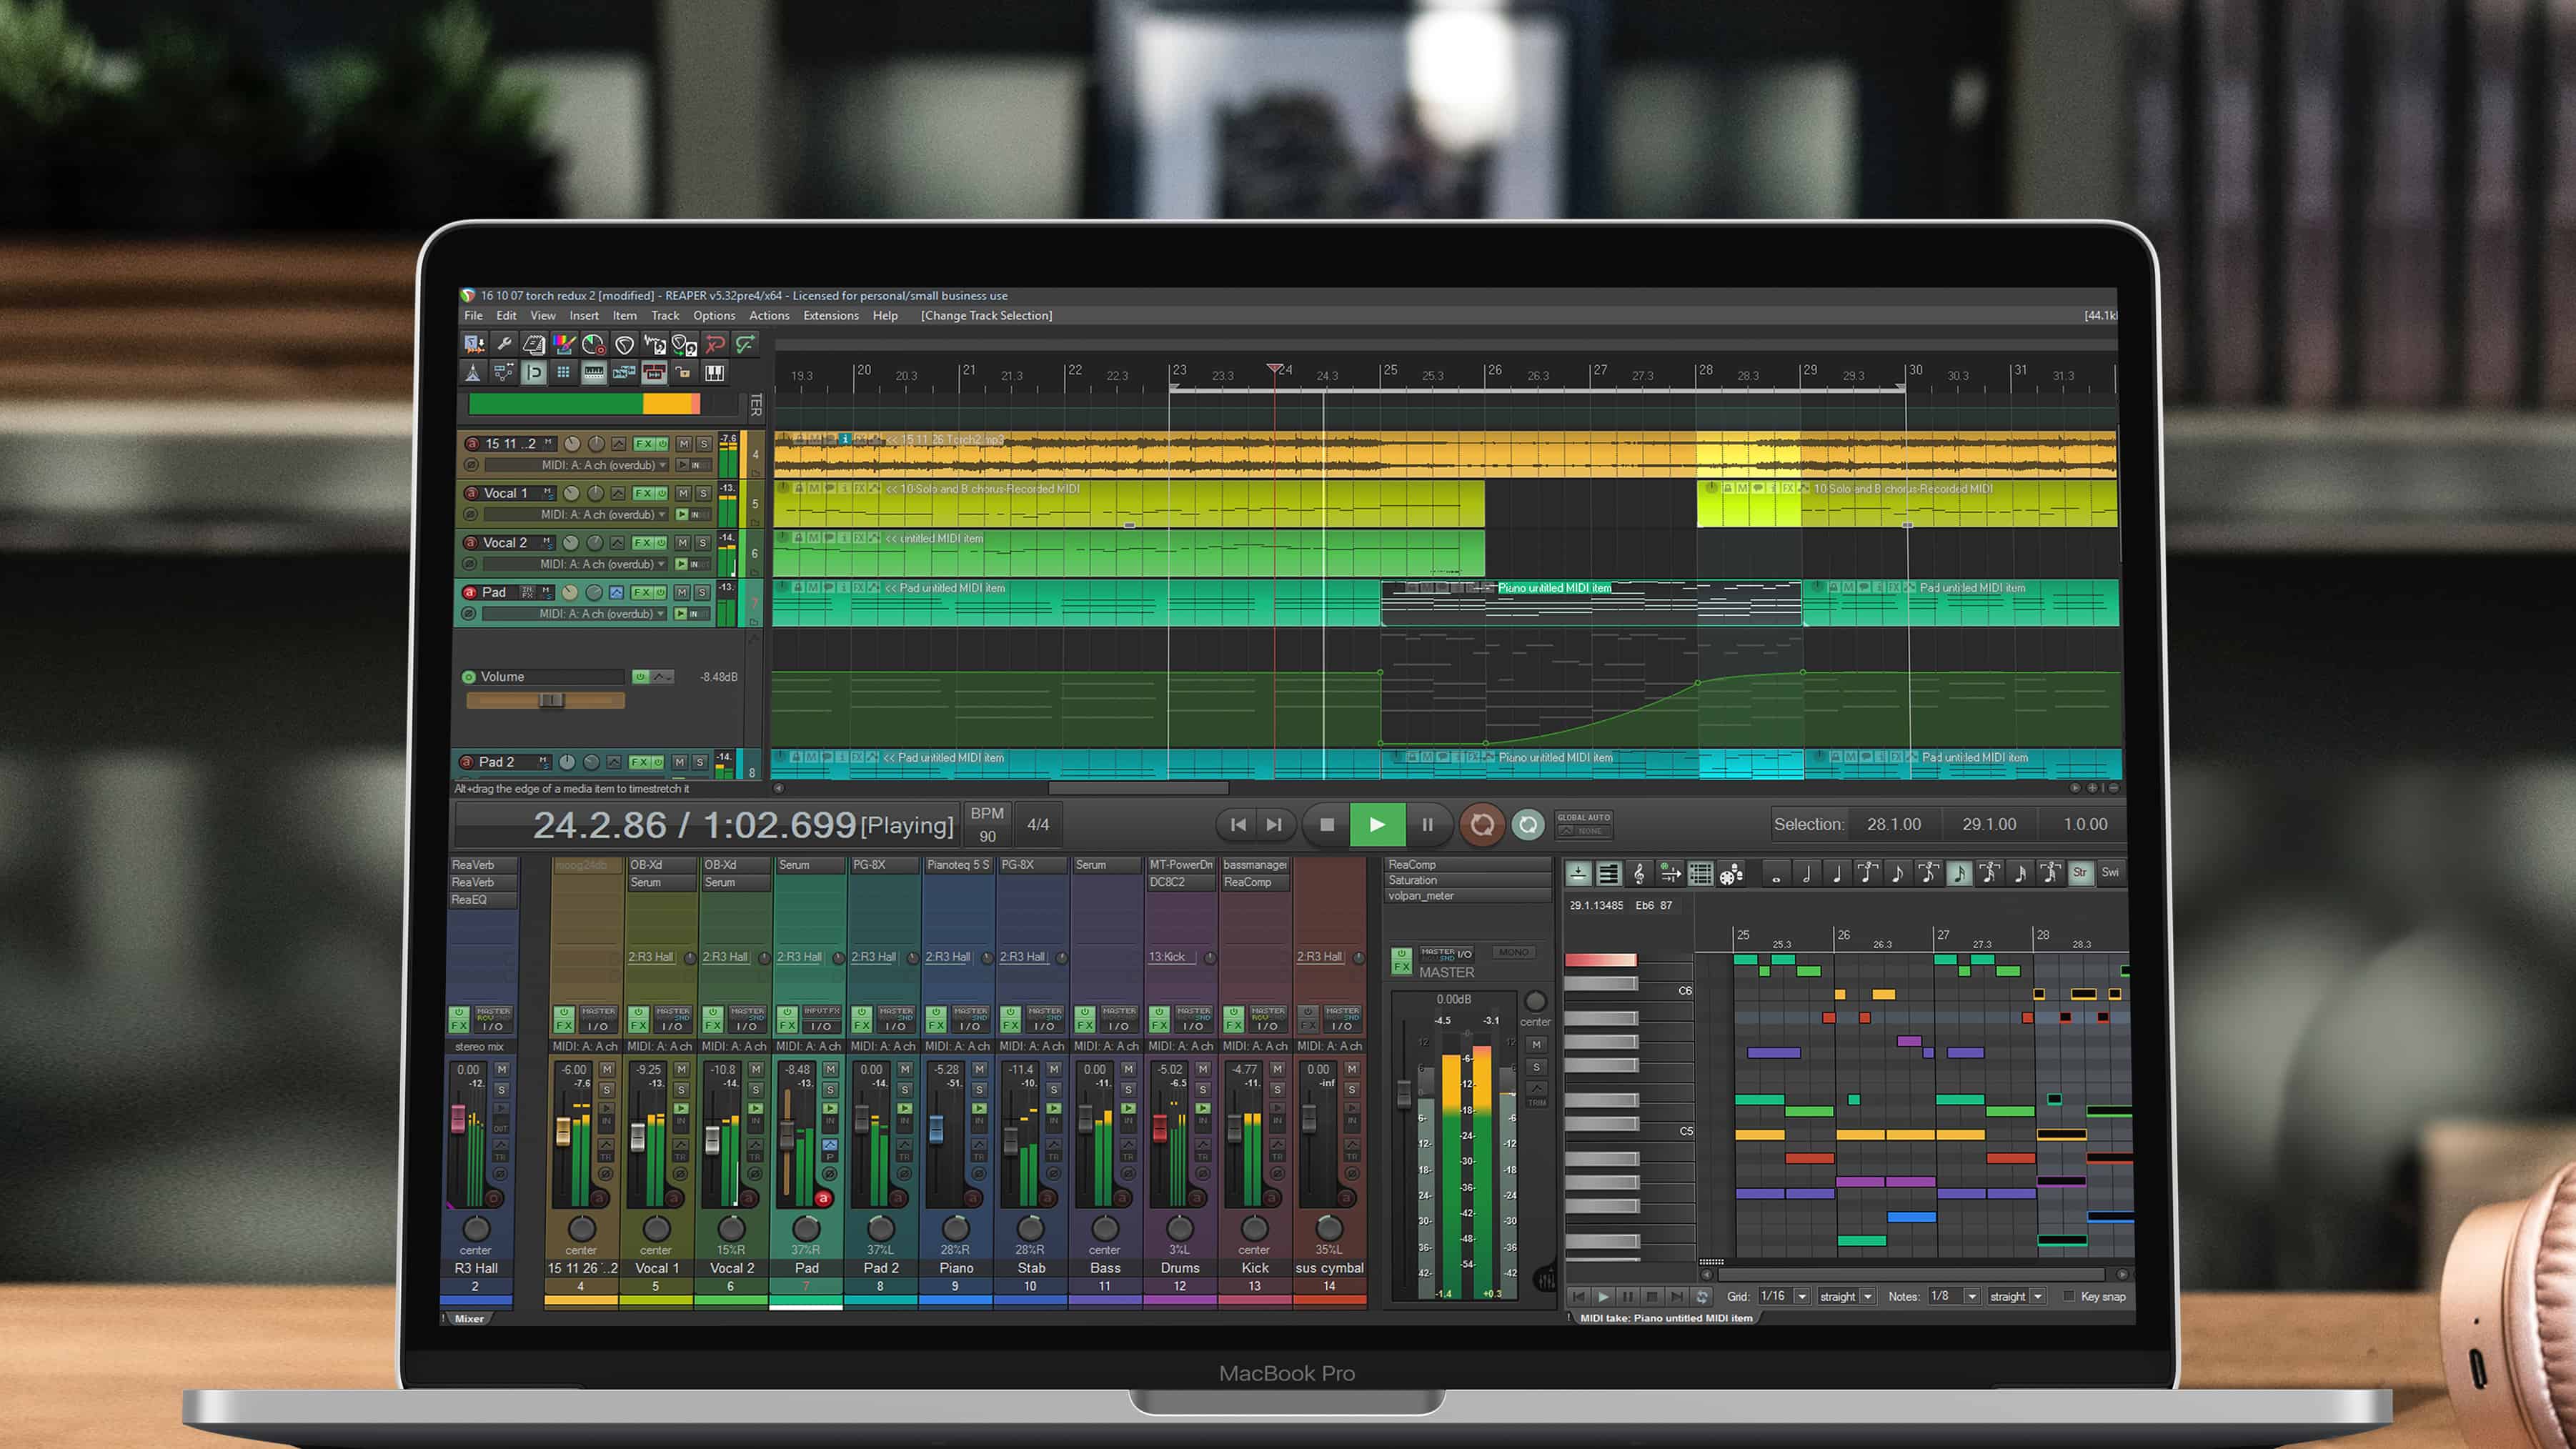Click the wrench preferences toolbar icon
The image size is (2576, 1449).
504,344
